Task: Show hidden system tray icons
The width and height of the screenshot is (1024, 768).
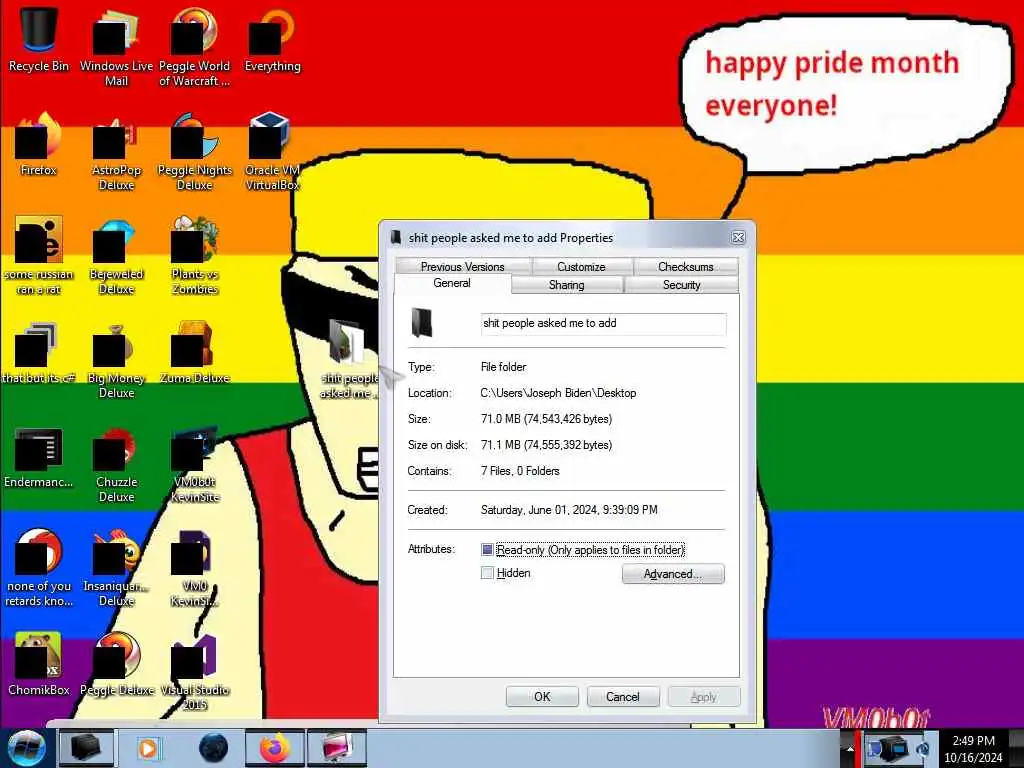Action: click(850, 748)
